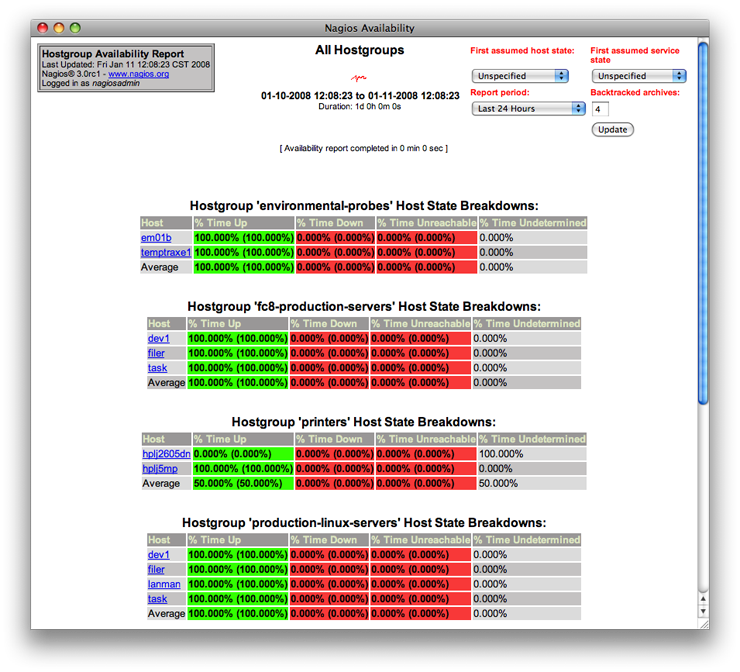The width and height of the screenshot is (740, 672).
Task: Click the 'Hostgroup 'environmental-probes' Host State Breakdowns' heading
Action: point(364,206)
